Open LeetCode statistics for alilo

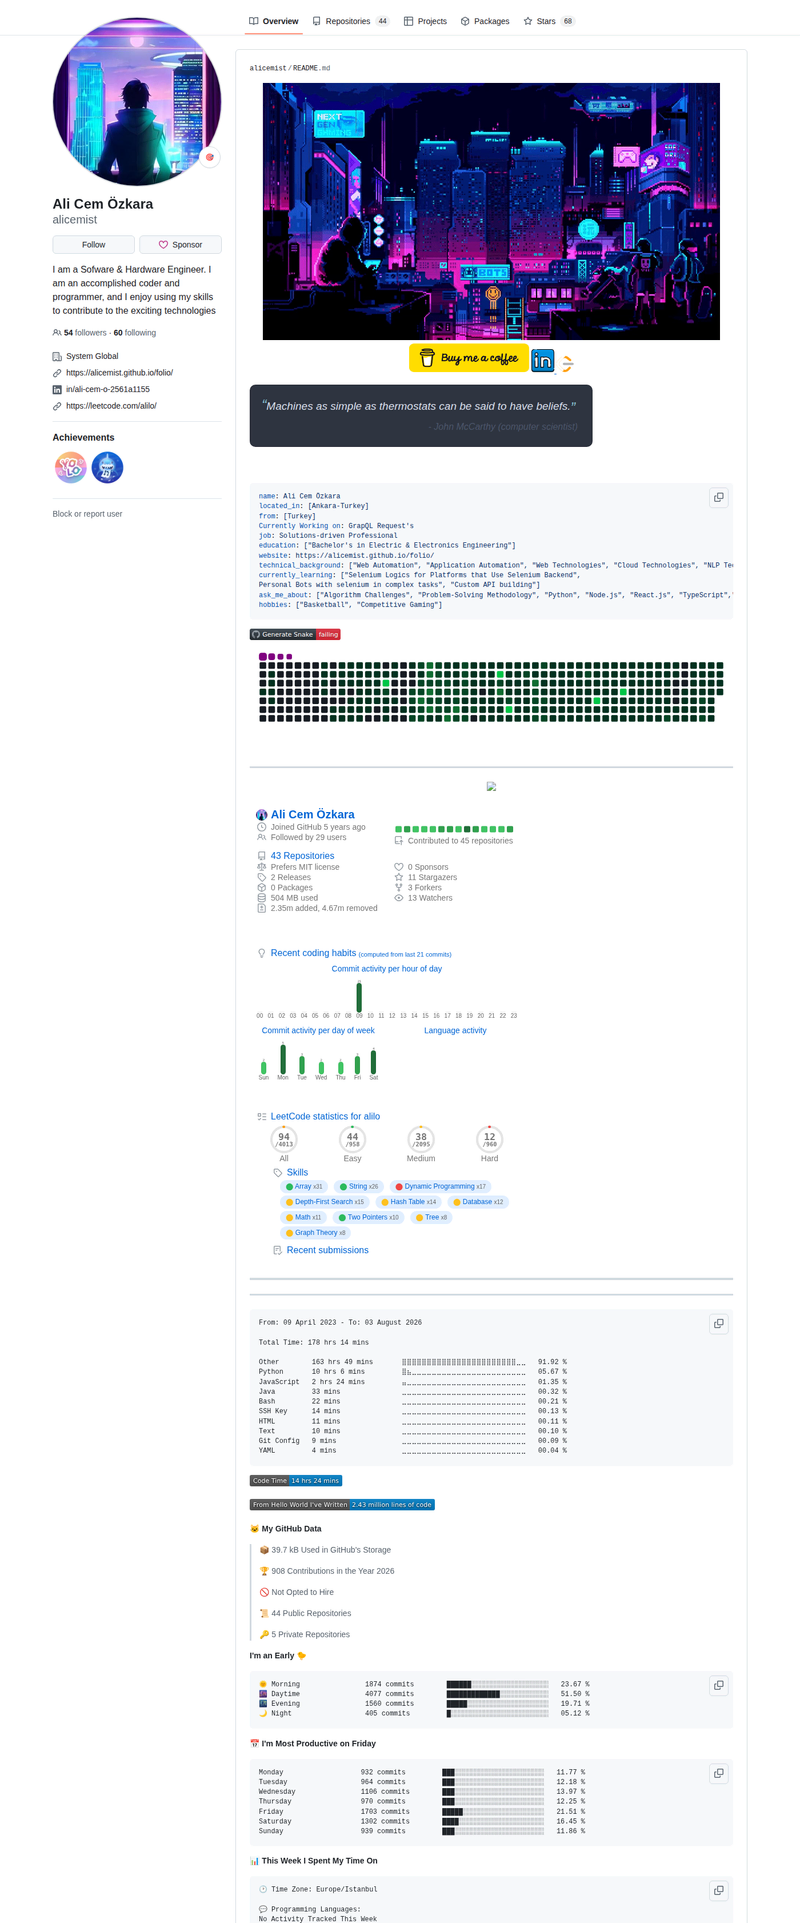click(x=325, y=1116)
